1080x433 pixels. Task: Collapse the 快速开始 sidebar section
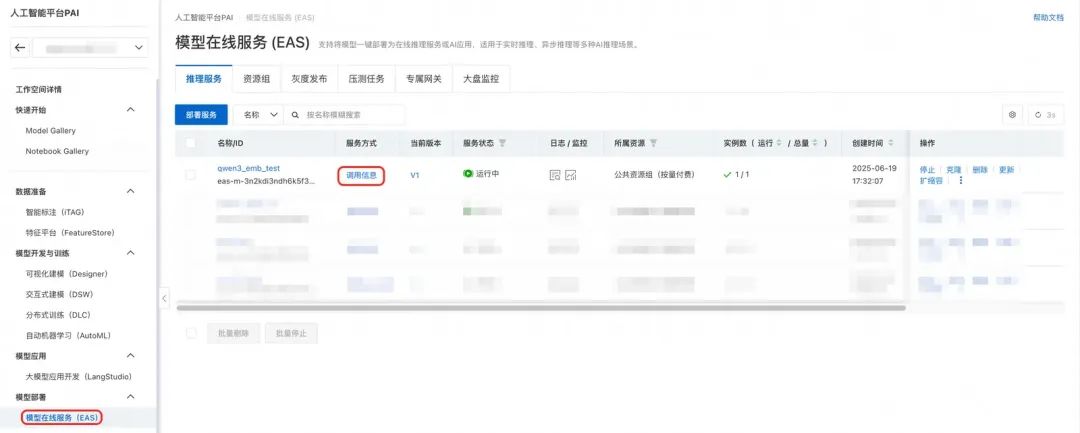pyautogui.click(x=130, y=109)
